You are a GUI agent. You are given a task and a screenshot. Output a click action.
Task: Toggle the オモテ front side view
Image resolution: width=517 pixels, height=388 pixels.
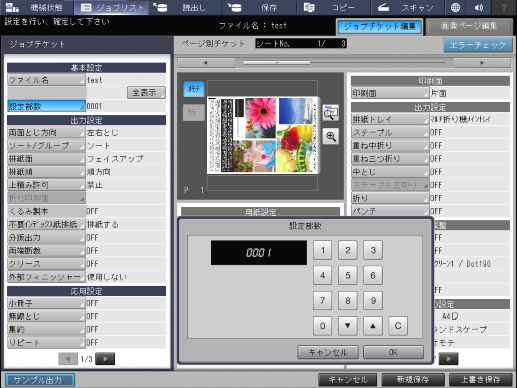194,89
